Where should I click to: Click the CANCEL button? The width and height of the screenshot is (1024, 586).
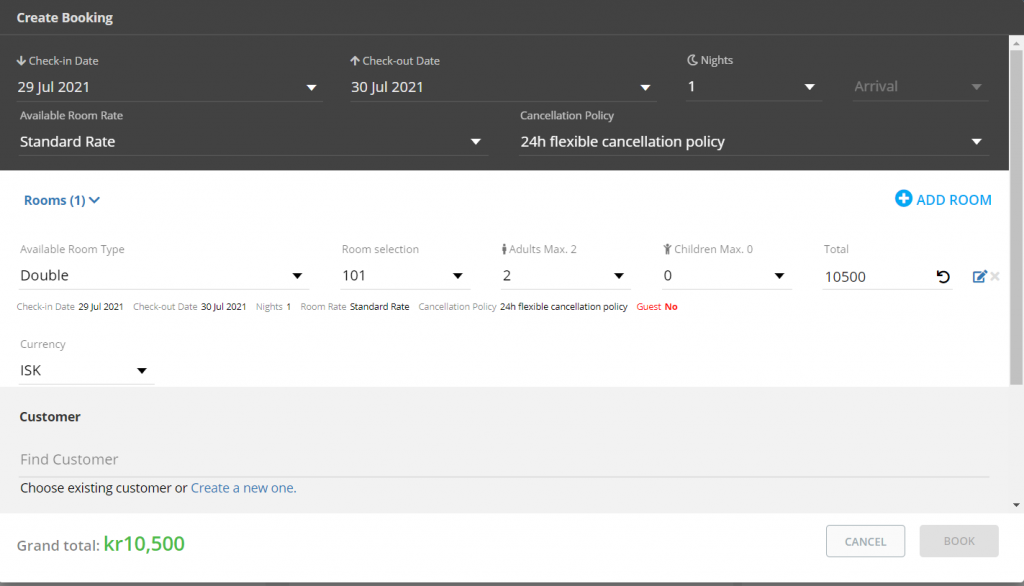click(865, 542)
